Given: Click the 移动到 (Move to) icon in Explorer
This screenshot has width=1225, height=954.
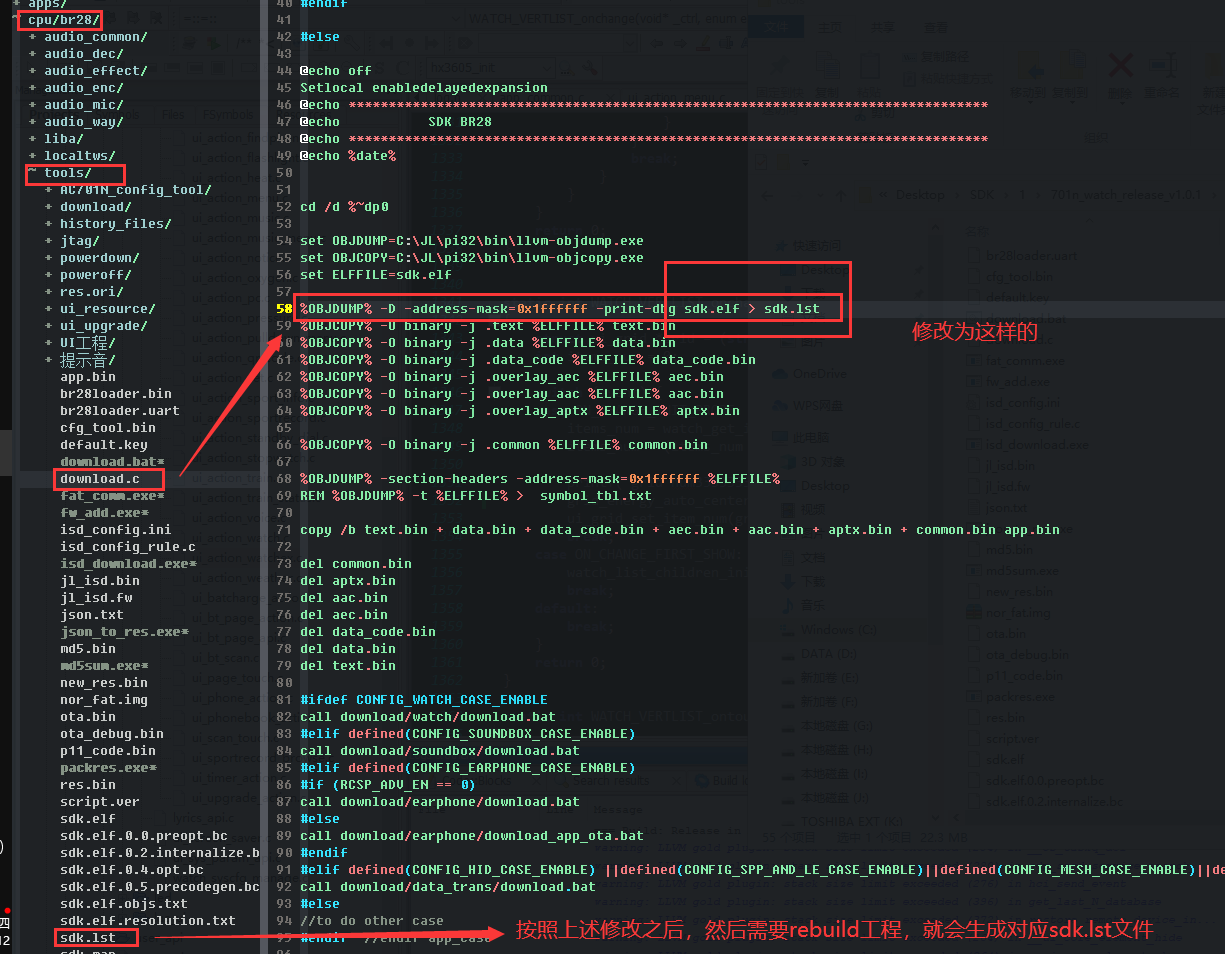Looking at the screenshot, I should 1029,67.
